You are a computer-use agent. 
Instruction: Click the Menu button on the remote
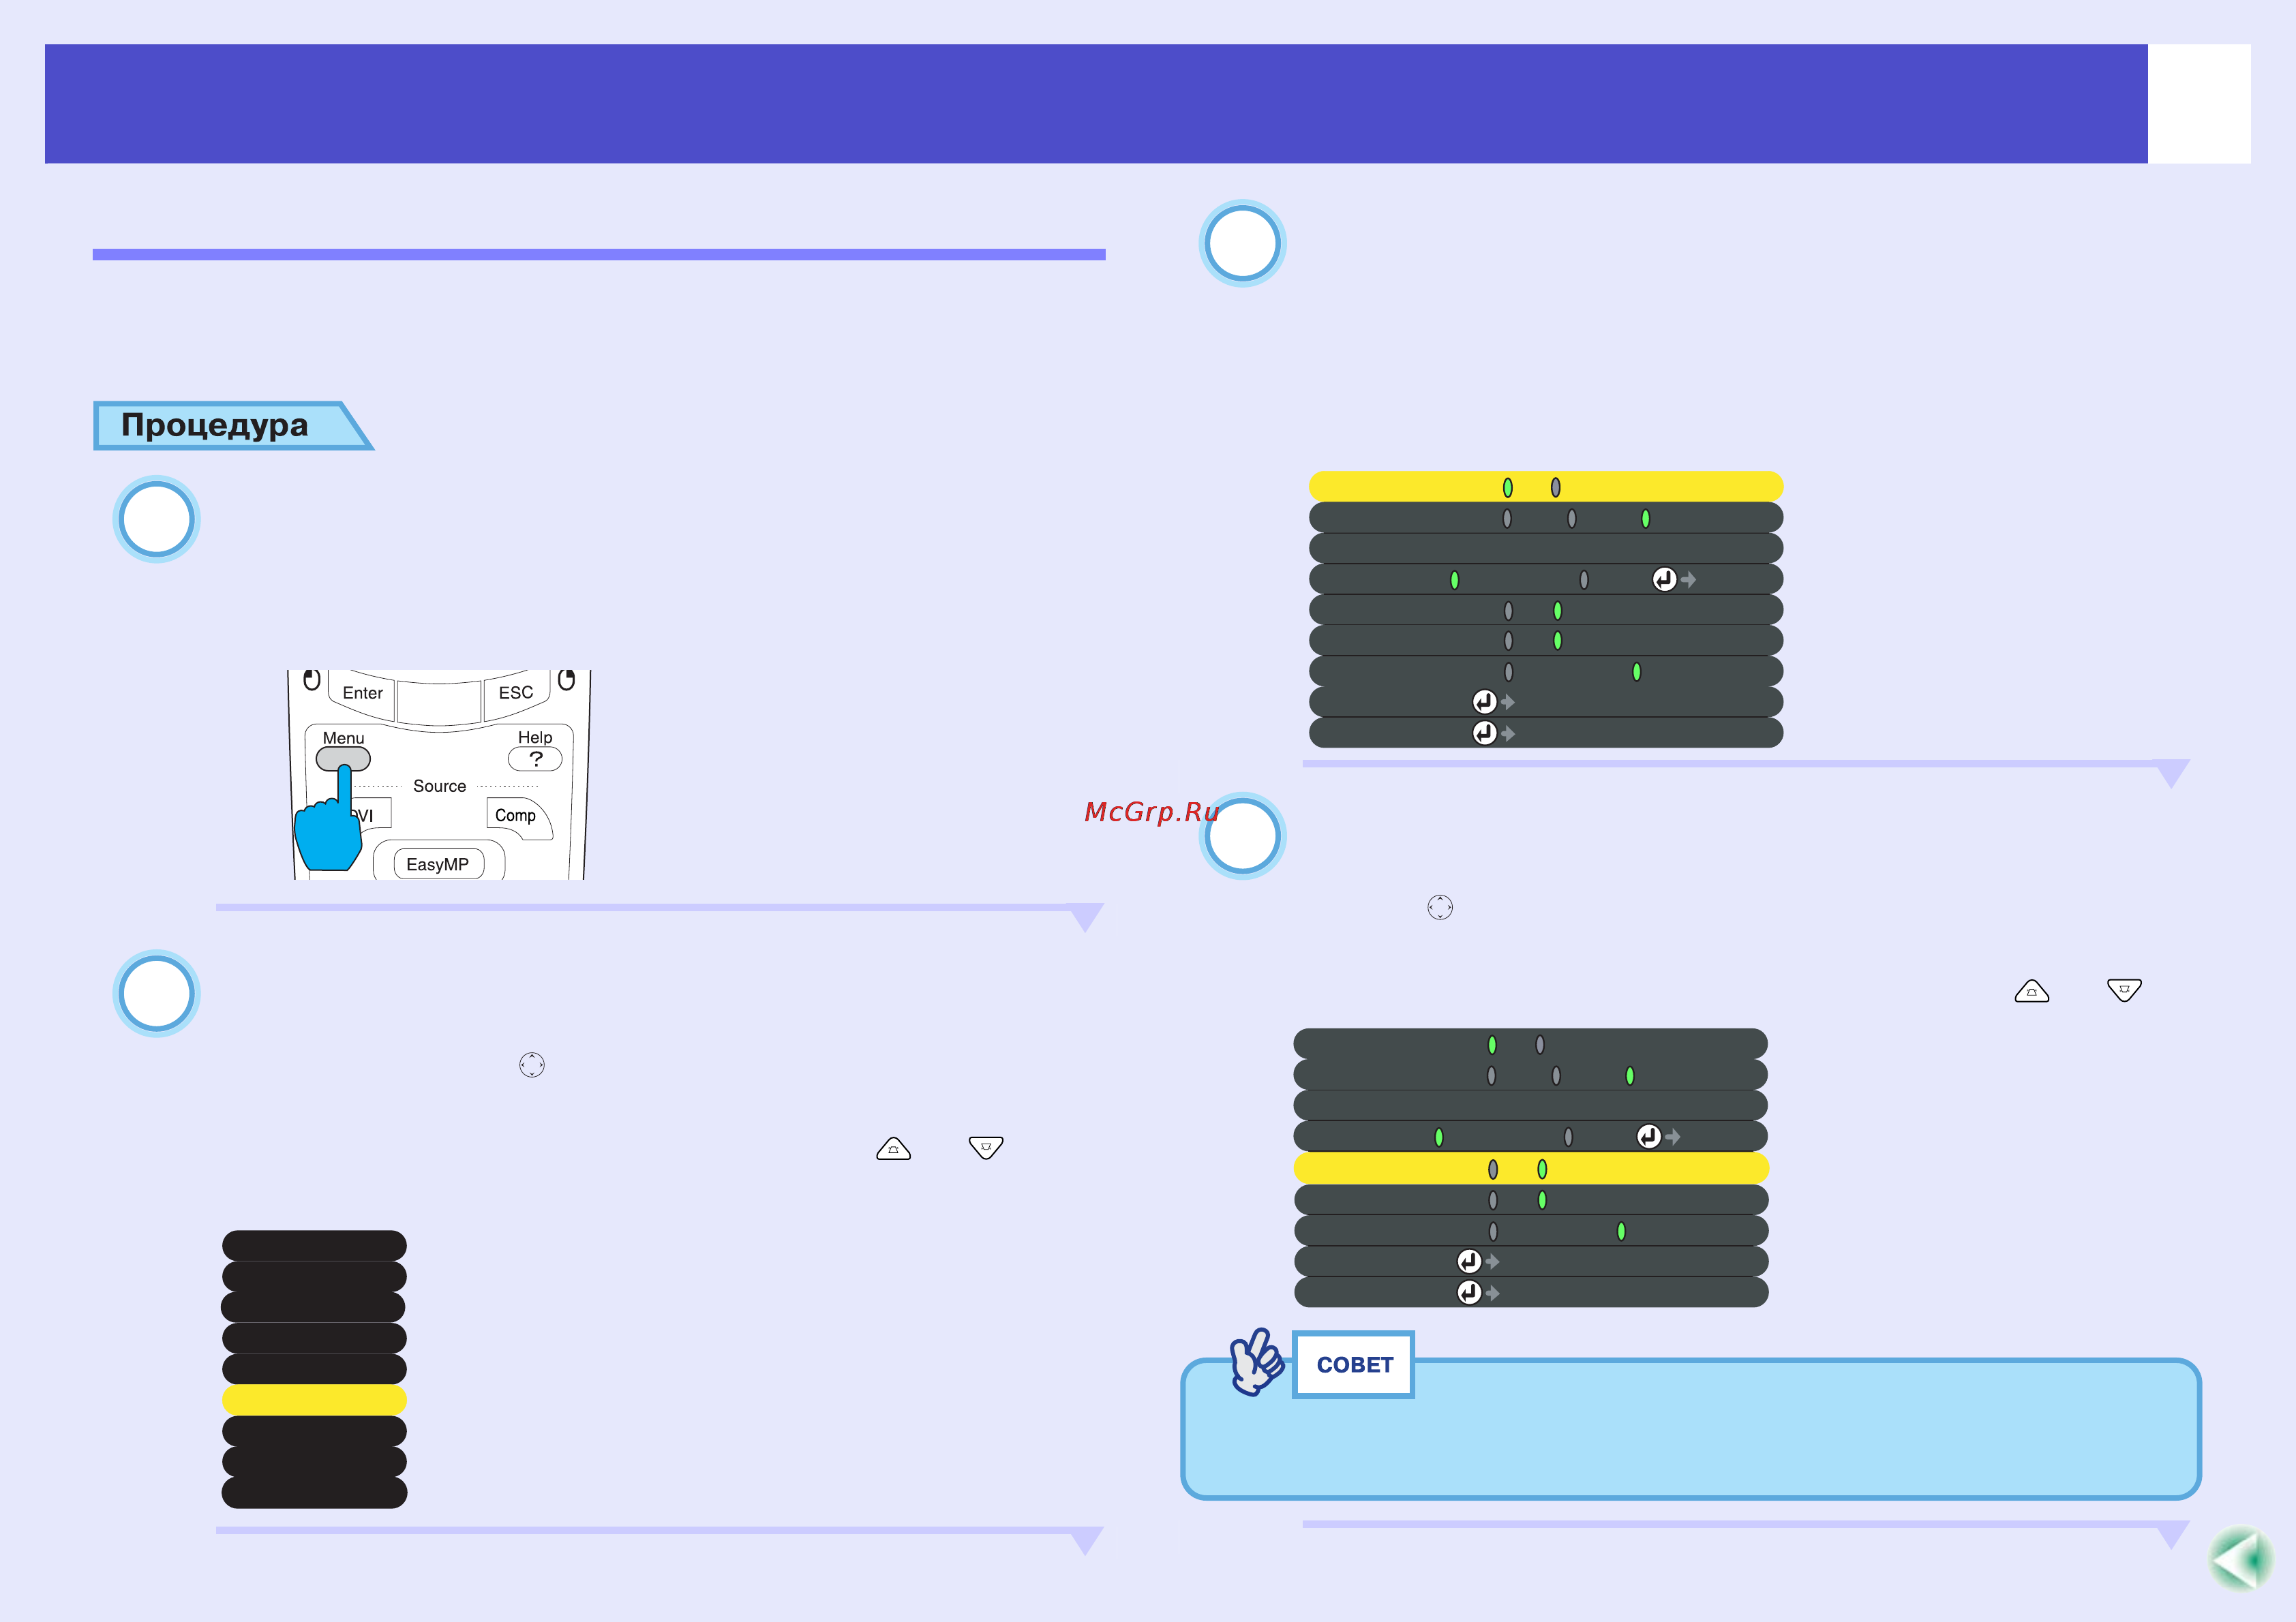point(343,759)
